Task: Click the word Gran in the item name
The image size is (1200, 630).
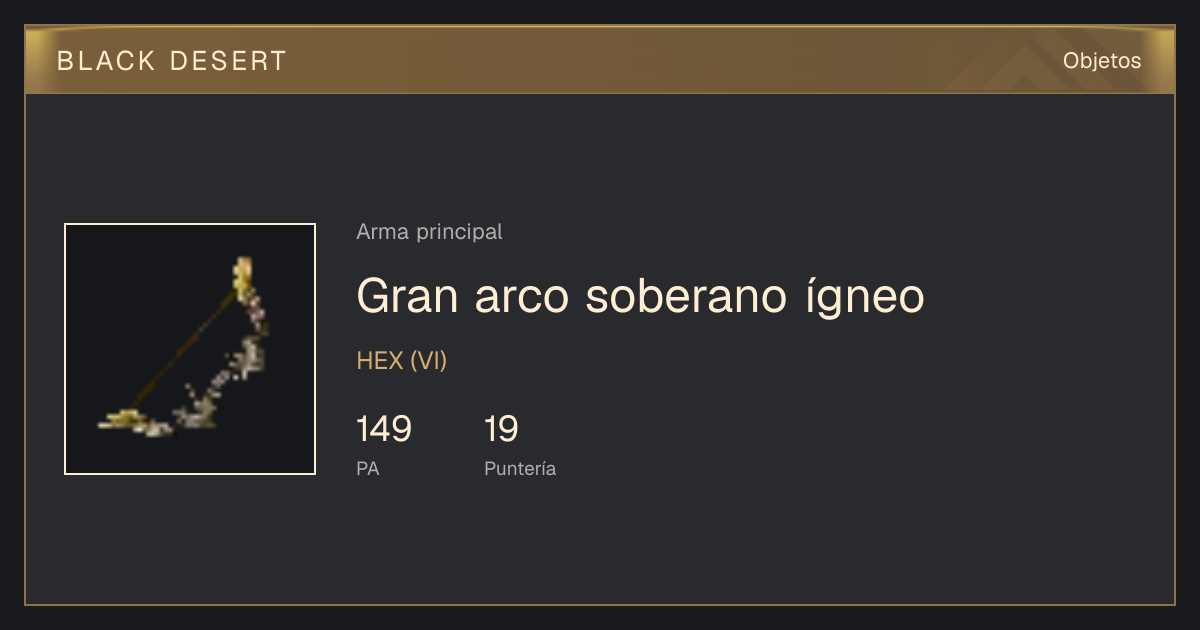Action: (x=399, y=296)
